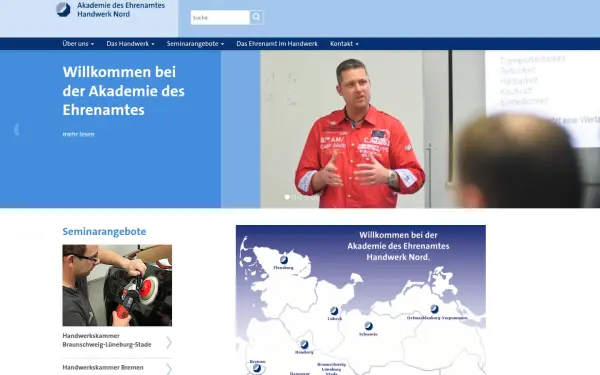Click the Willkommen bei der Akademie slide heading
Image resolution: width=600 pixels, height=375 pixels.
coord(124,91)
